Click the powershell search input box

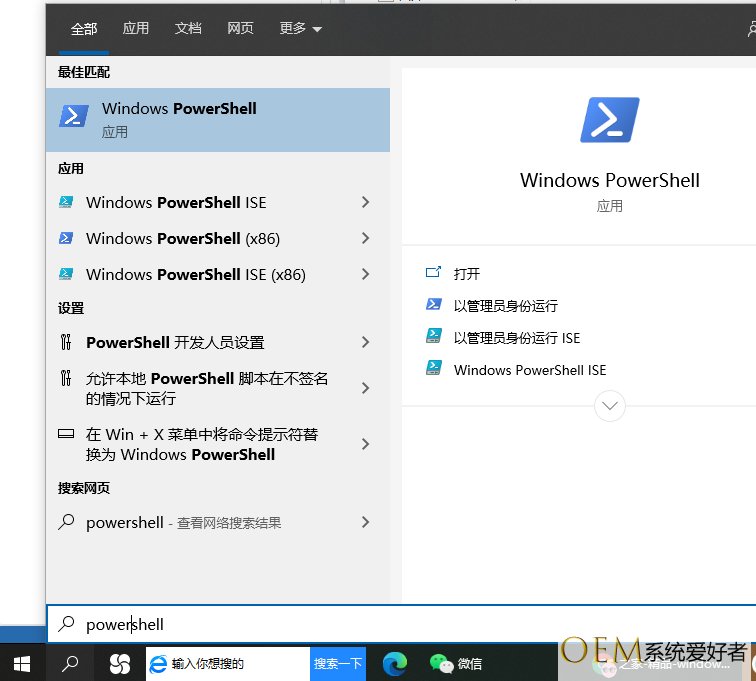pyautogui.click(x=400, y=624)
